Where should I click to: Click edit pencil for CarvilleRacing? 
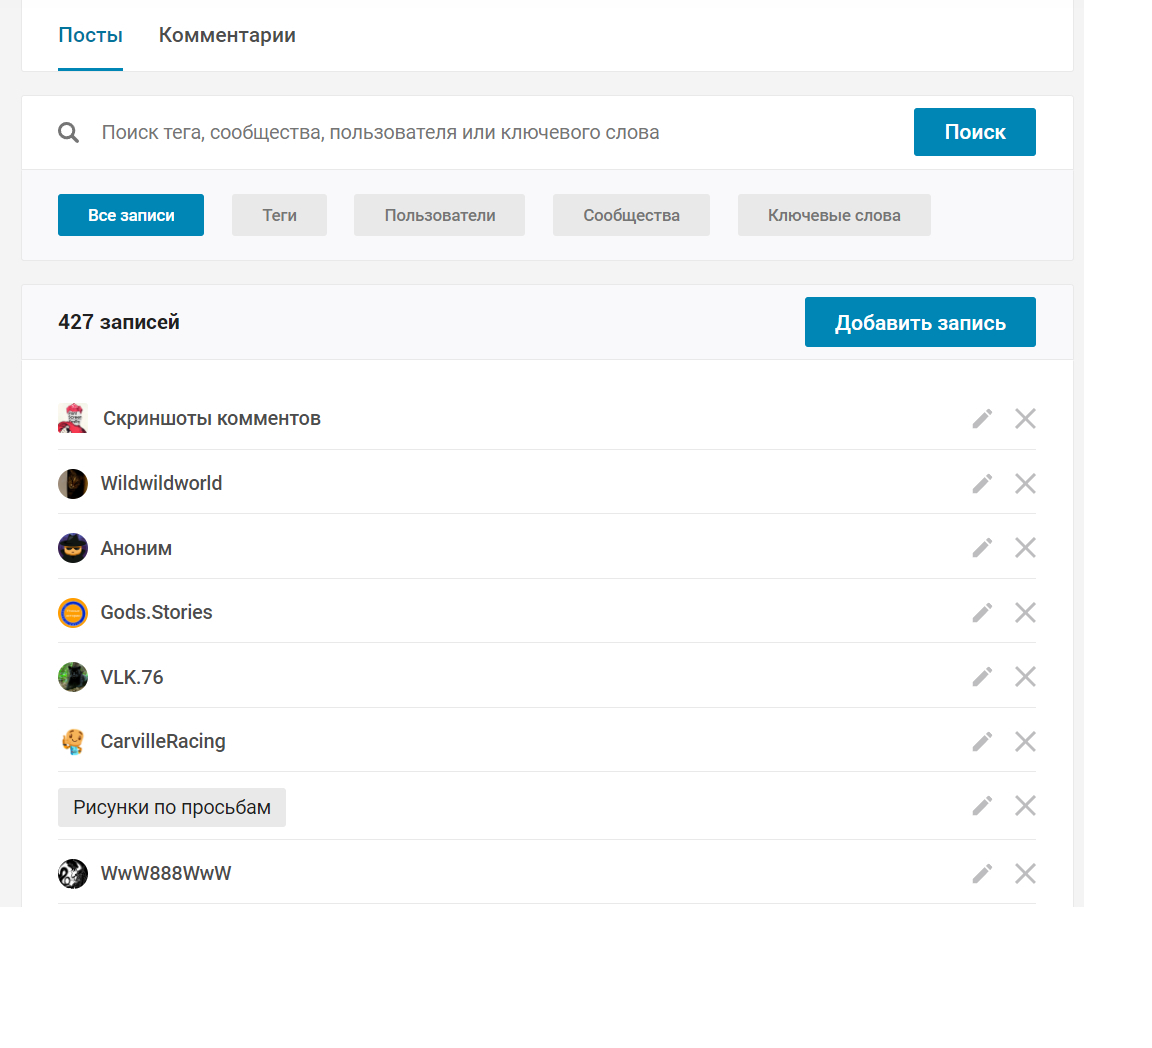tap(982, 741)
